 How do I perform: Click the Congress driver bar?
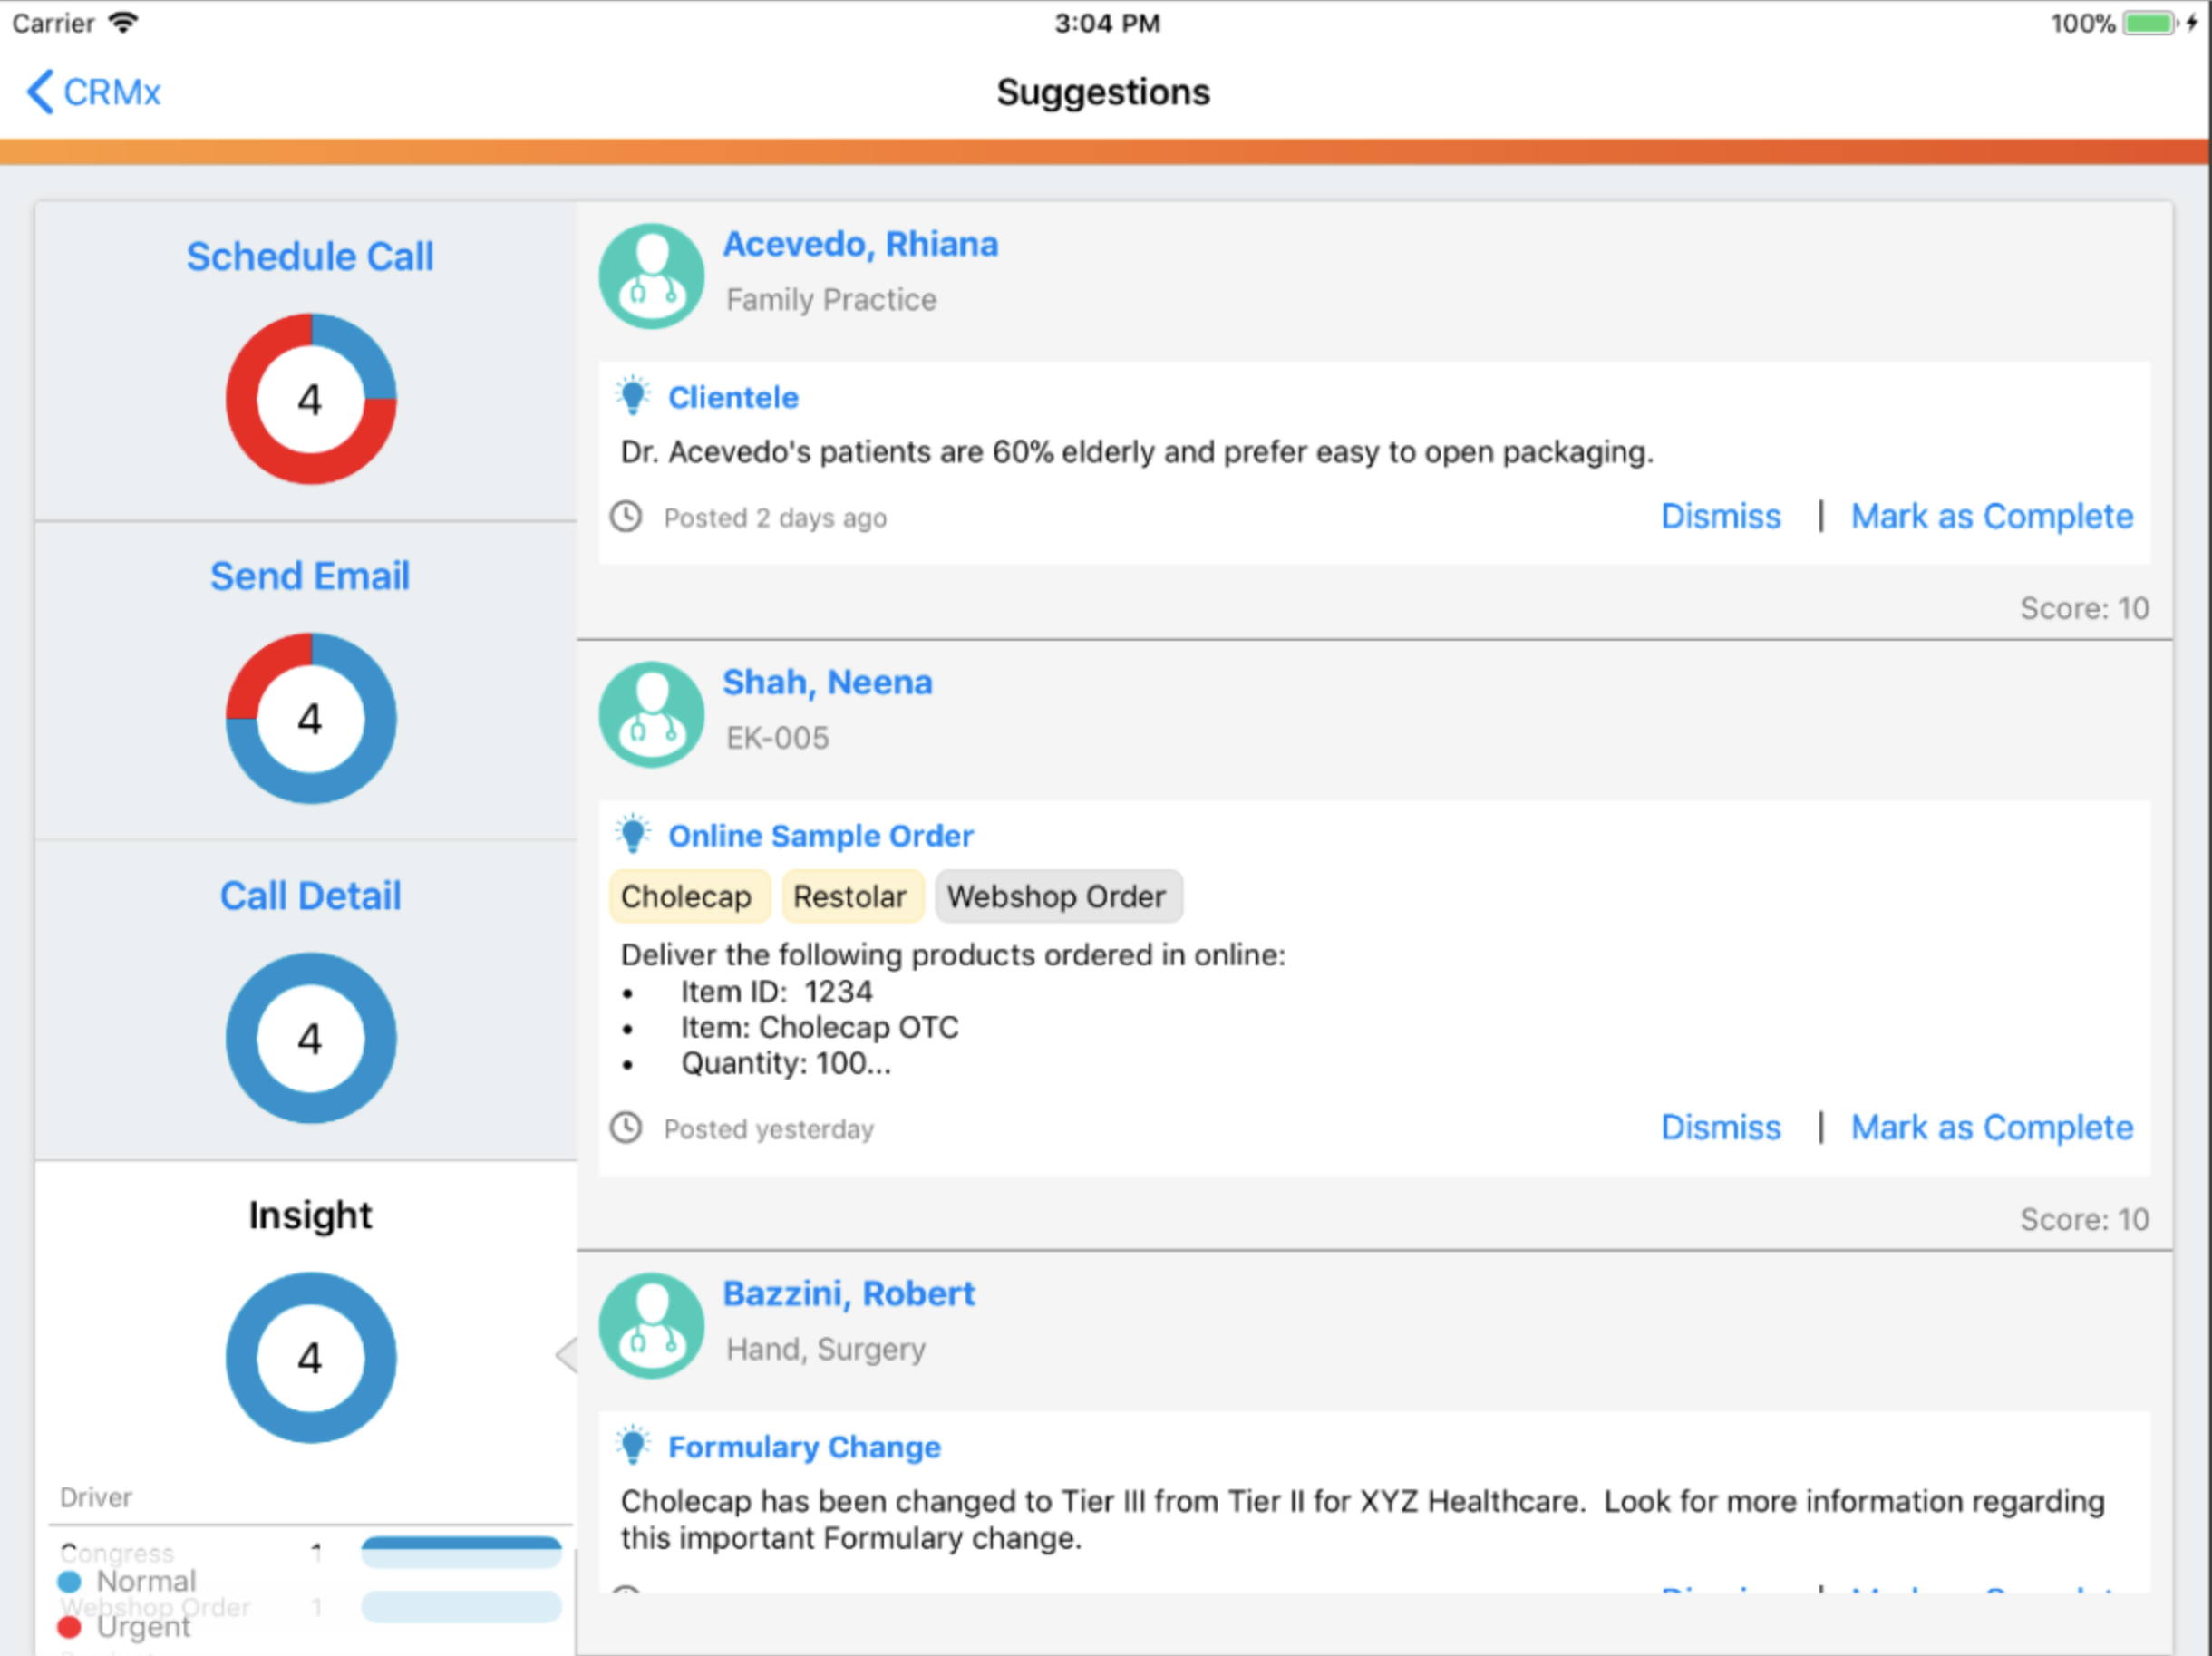pos(461,1552)
